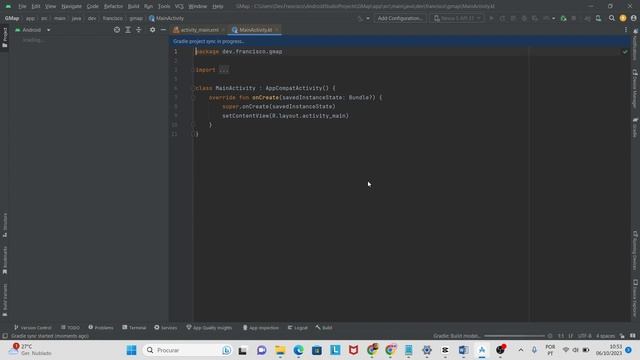Screen dimensions: 640x360
Task: Open the Version Control tool window
Action: coord(33,328)
